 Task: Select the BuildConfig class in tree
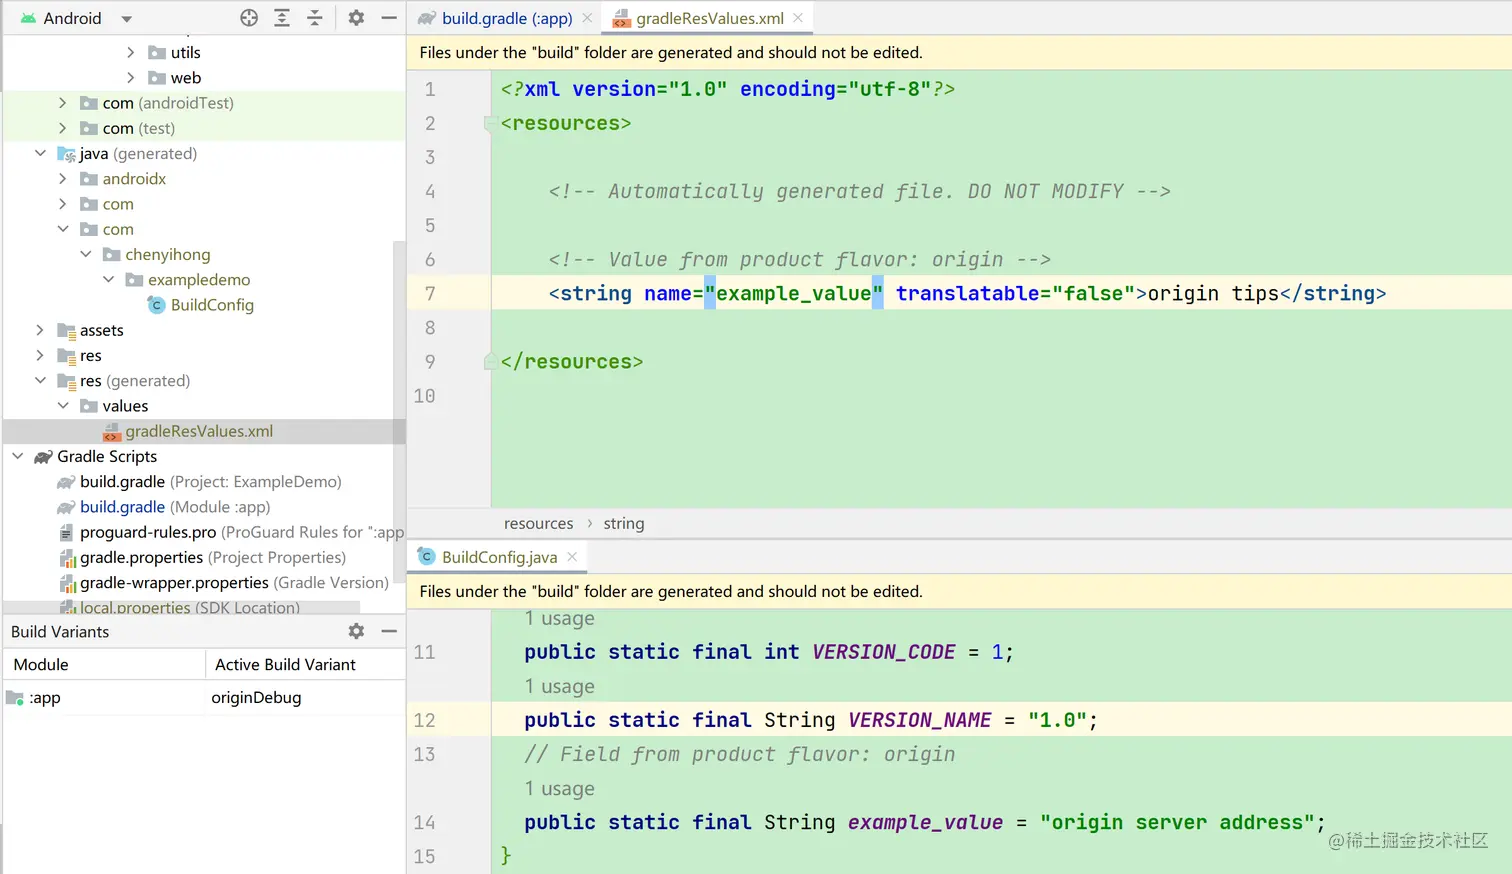[212, 305]
